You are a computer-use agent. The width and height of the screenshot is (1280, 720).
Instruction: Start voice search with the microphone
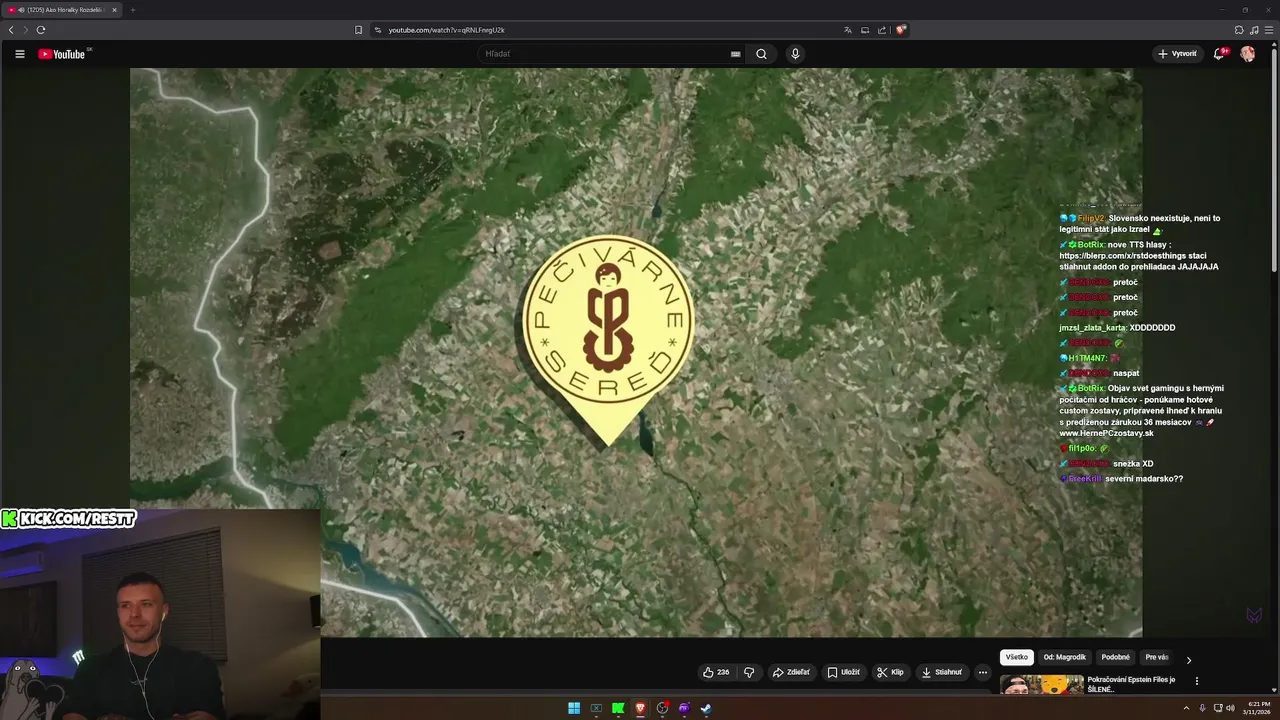795,54
